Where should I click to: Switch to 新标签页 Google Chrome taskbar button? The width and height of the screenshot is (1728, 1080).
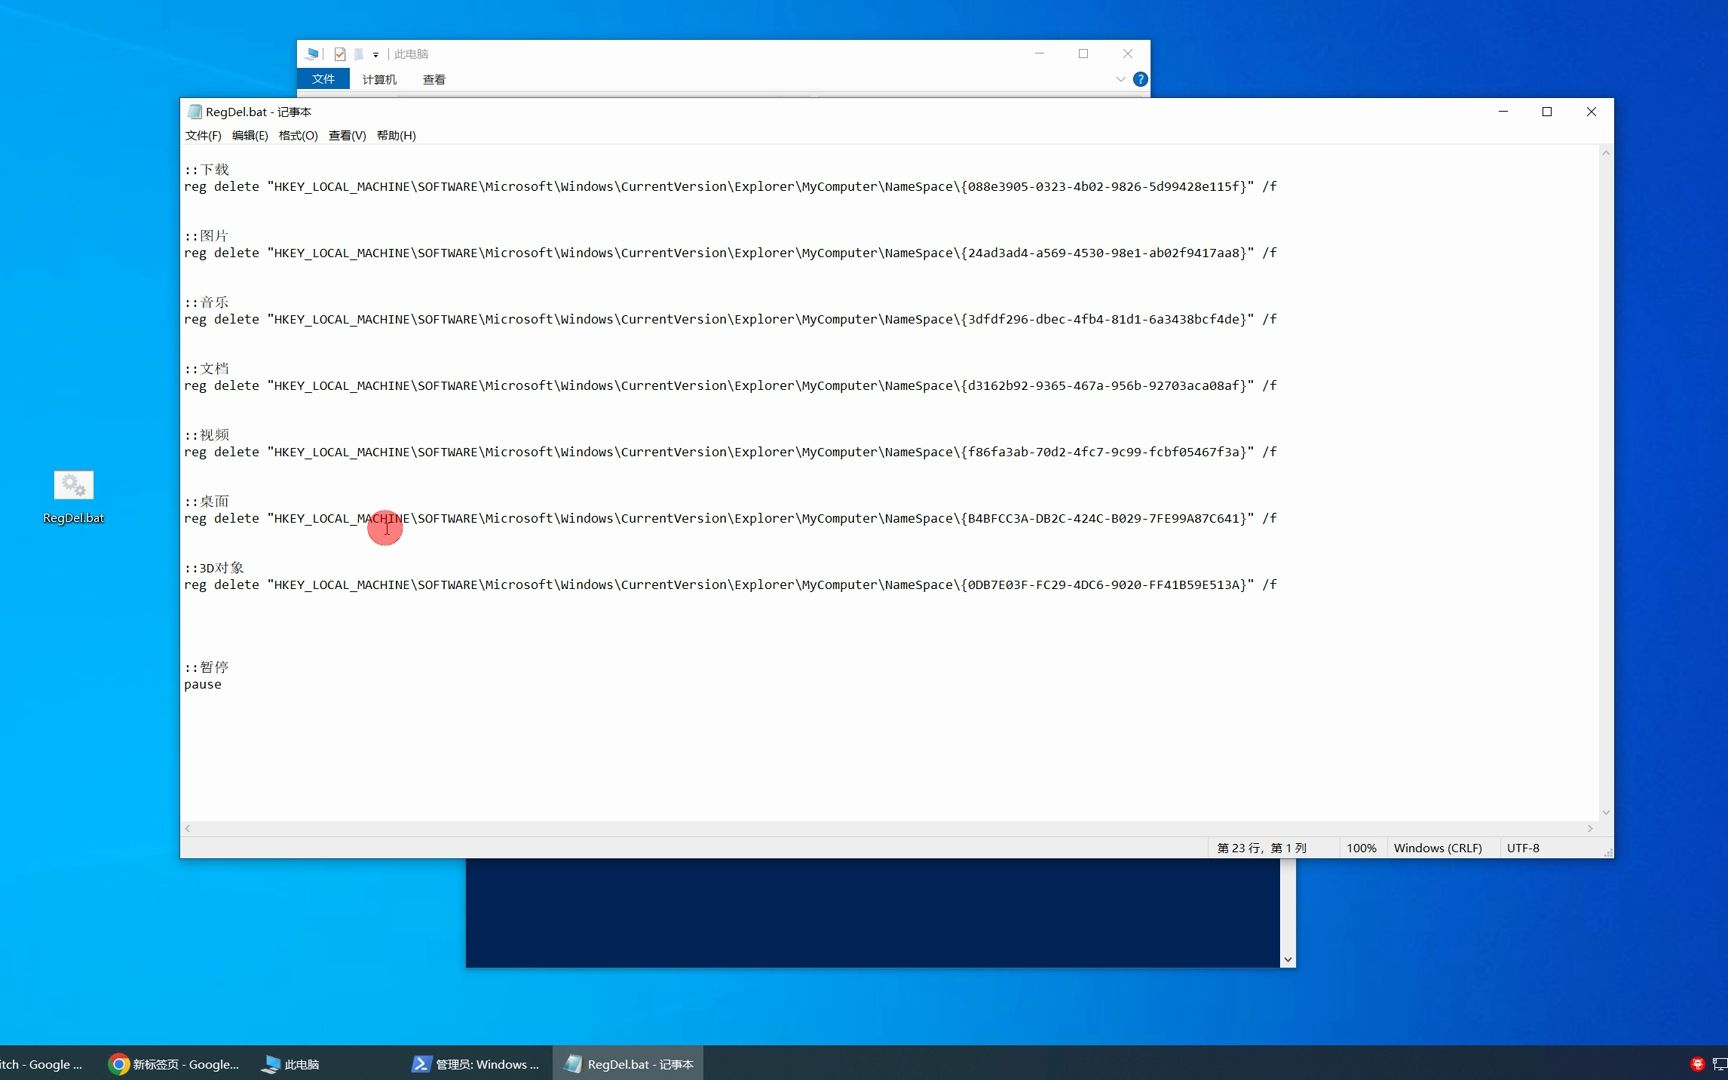175,1064
